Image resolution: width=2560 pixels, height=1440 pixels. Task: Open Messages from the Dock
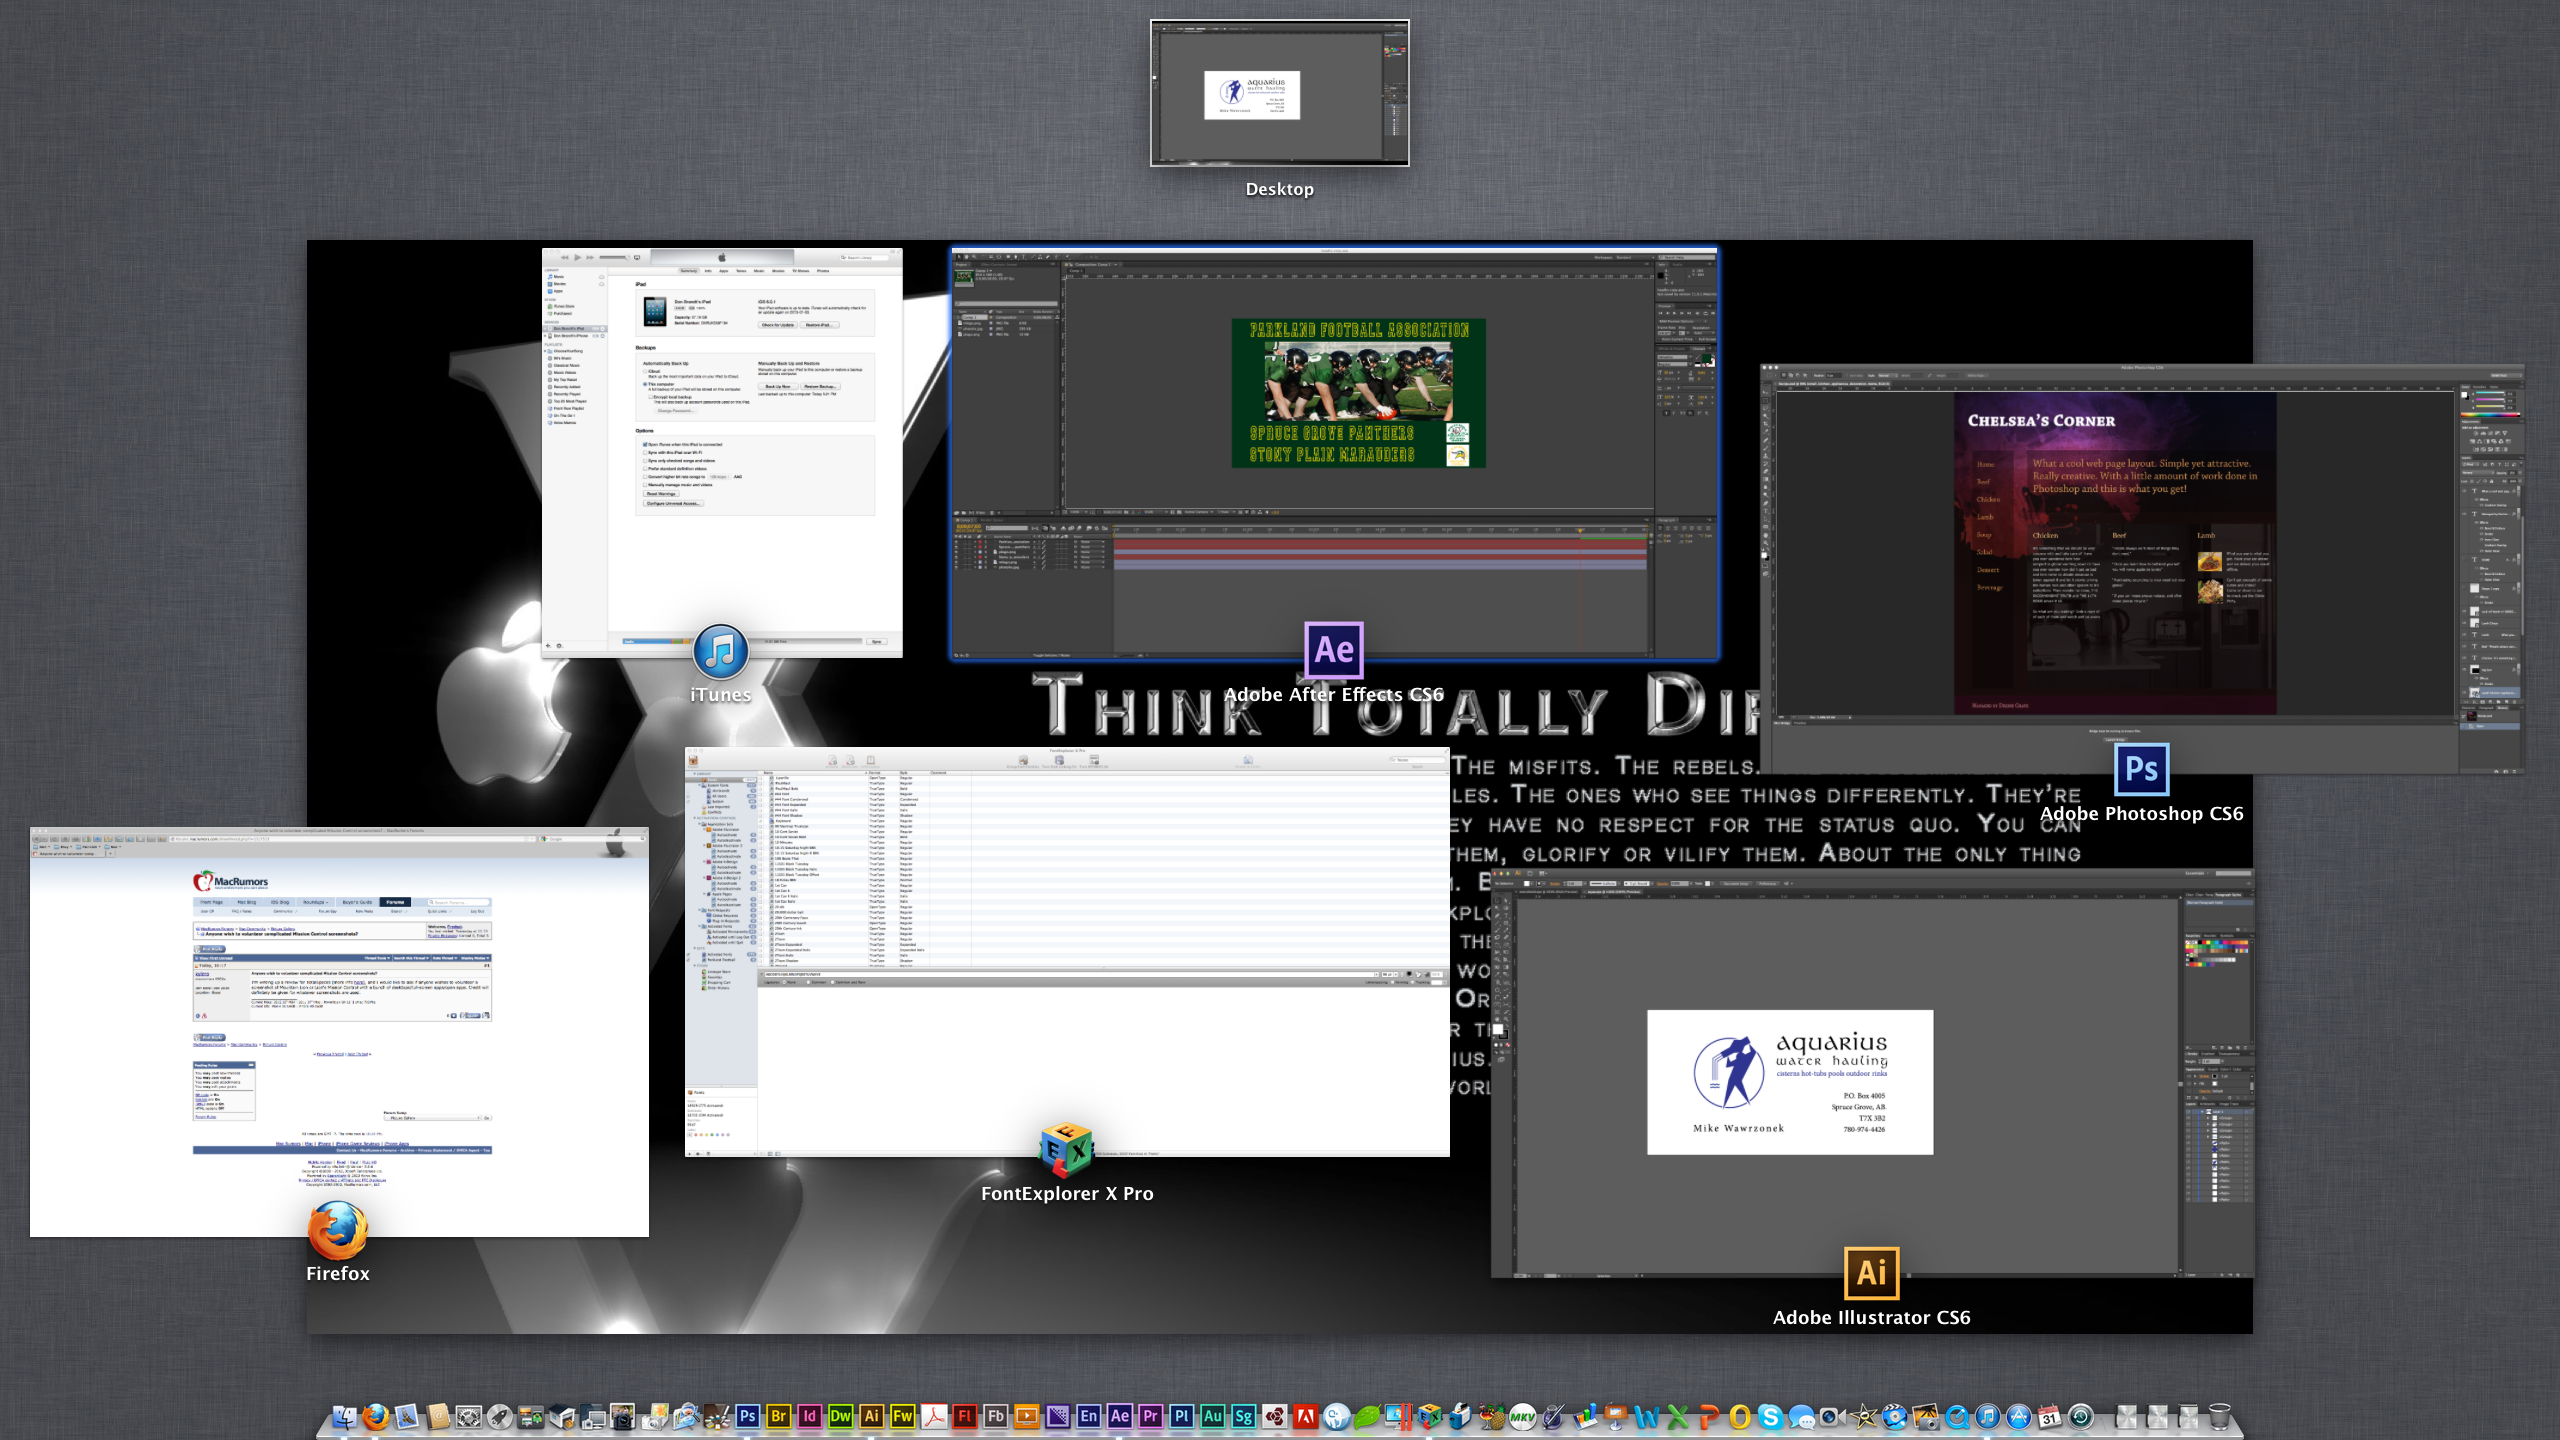click(1802, 1416)
